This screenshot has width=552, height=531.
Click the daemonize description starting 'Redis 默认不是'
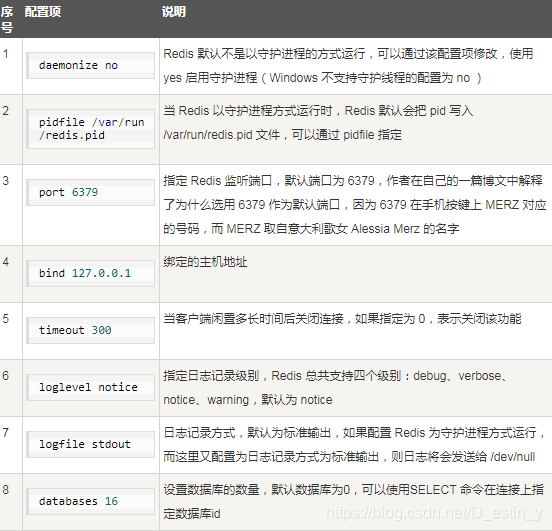pyautogui.click(x=348, y=66)
